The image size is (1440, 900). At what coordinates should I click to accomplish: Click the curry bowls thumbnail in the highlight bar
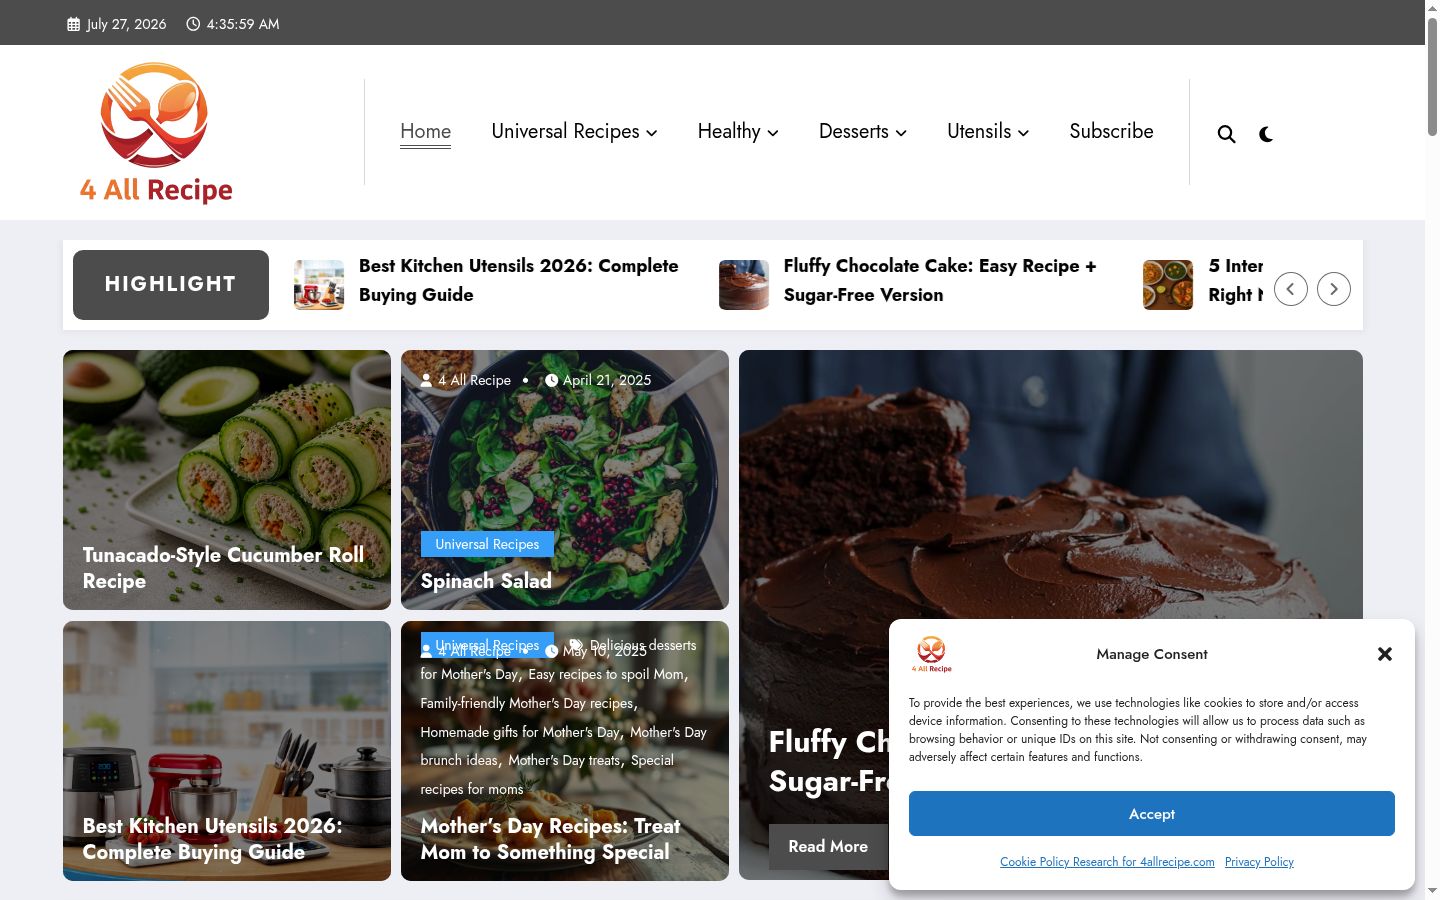click(x=1168, y=285)
